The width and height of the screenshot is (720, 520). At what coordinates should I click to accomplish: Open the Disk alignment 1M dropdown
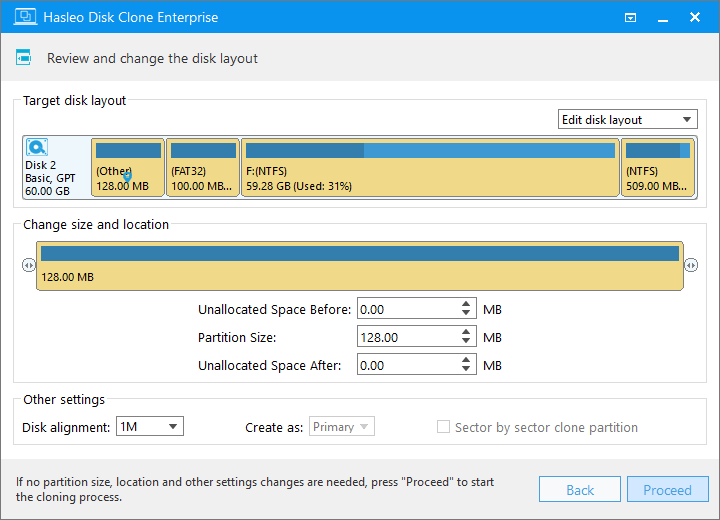click(x=150, y=426)
